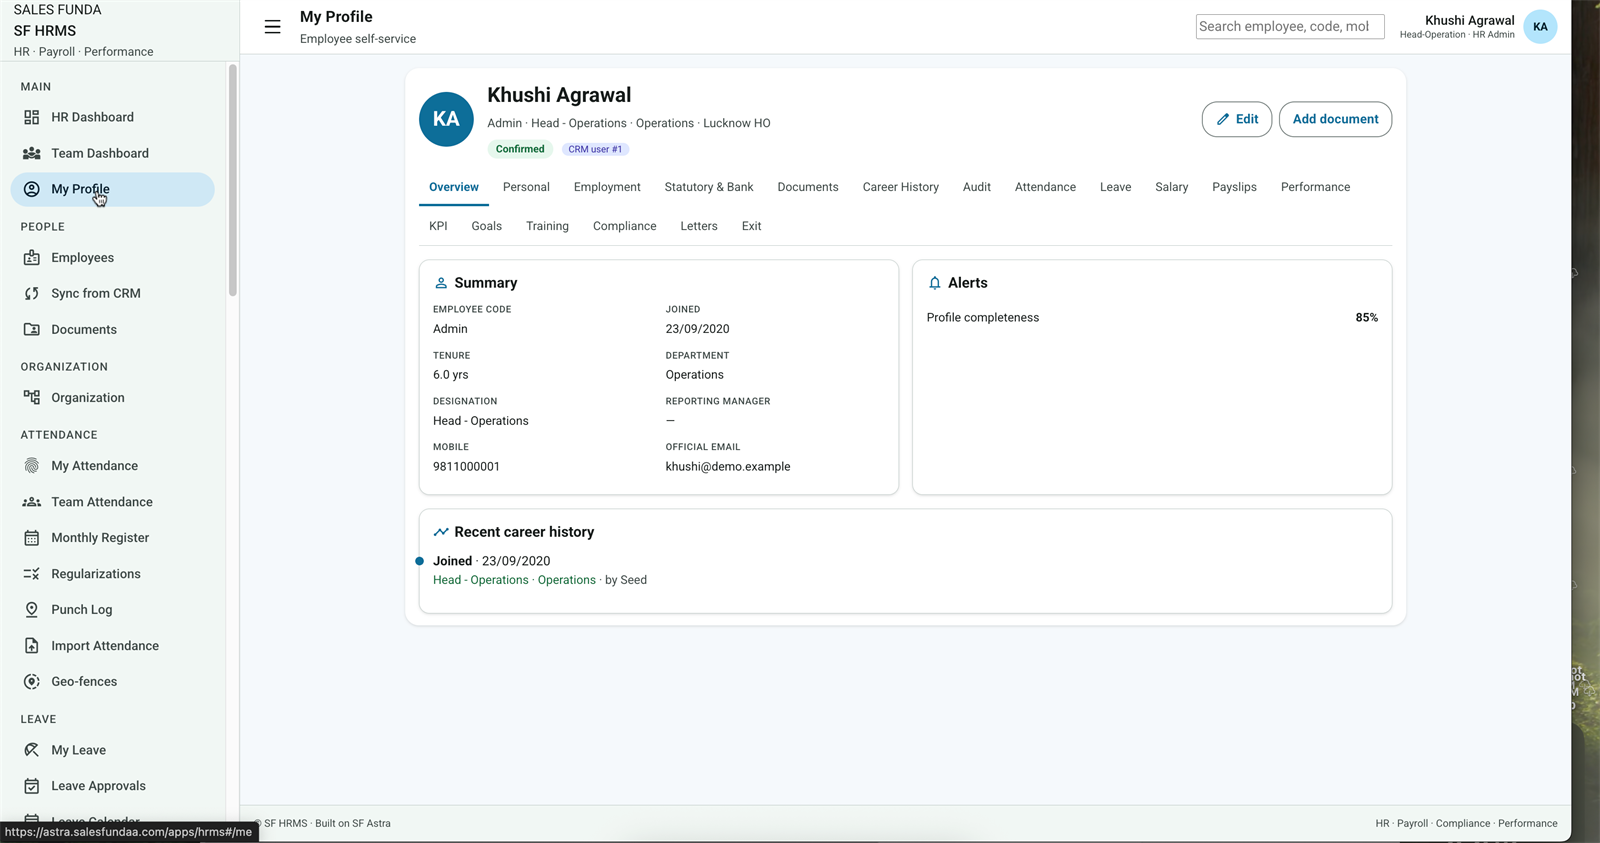Screen dimensions: 1600x843
Task: Switch to the Overview tab
Action: 454,187
